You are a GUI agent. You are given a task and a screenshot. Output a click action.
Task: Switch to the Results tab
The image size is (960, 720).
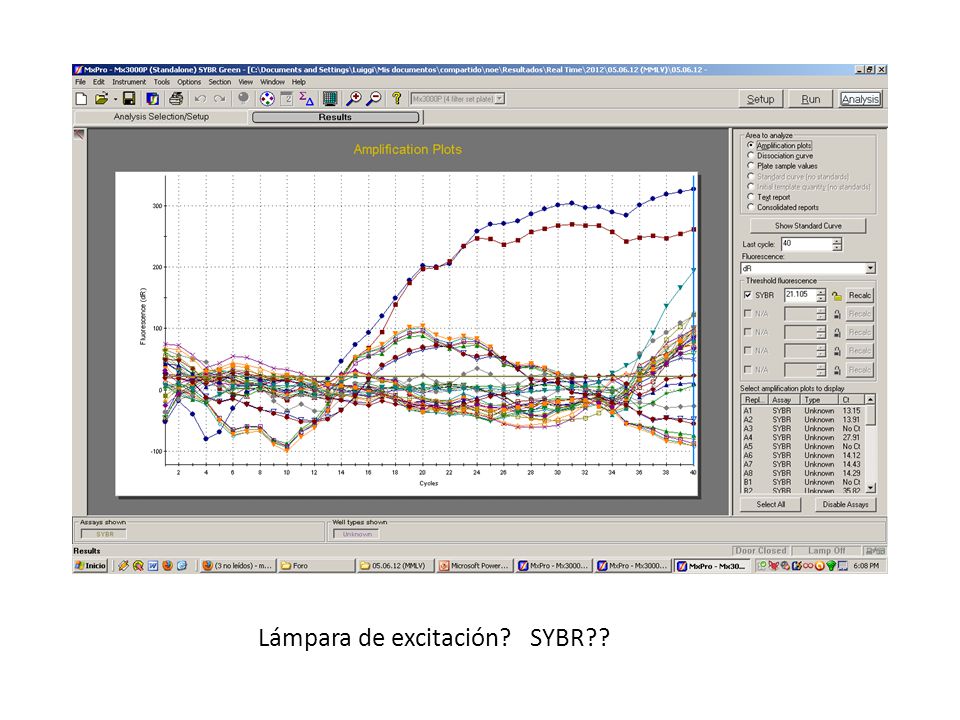336,117
